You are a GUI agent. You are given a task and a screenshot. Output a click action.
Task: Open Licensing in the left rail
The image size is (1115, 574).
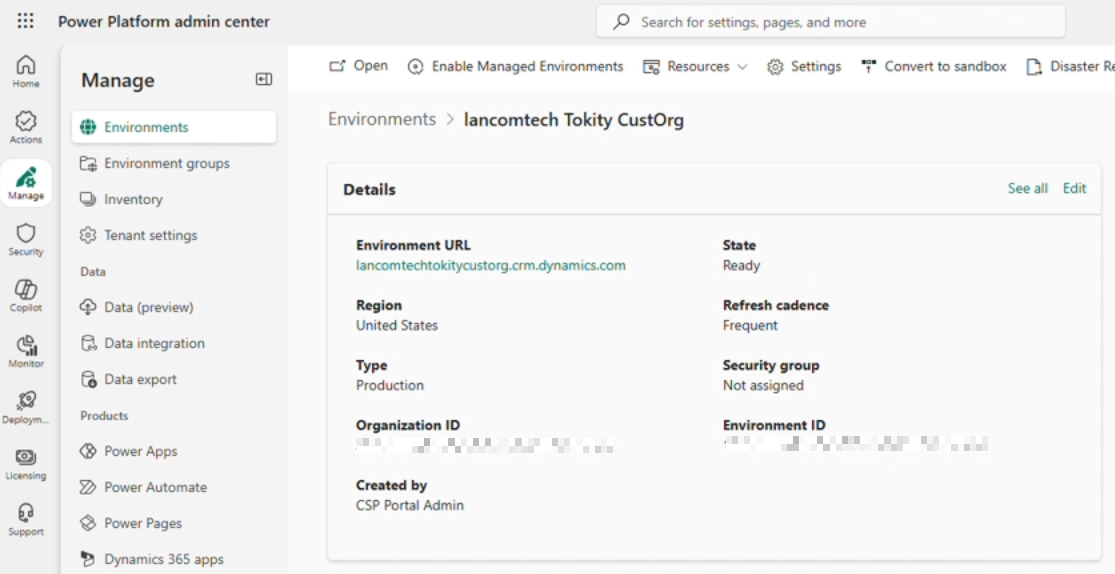(x=26, y=463)
